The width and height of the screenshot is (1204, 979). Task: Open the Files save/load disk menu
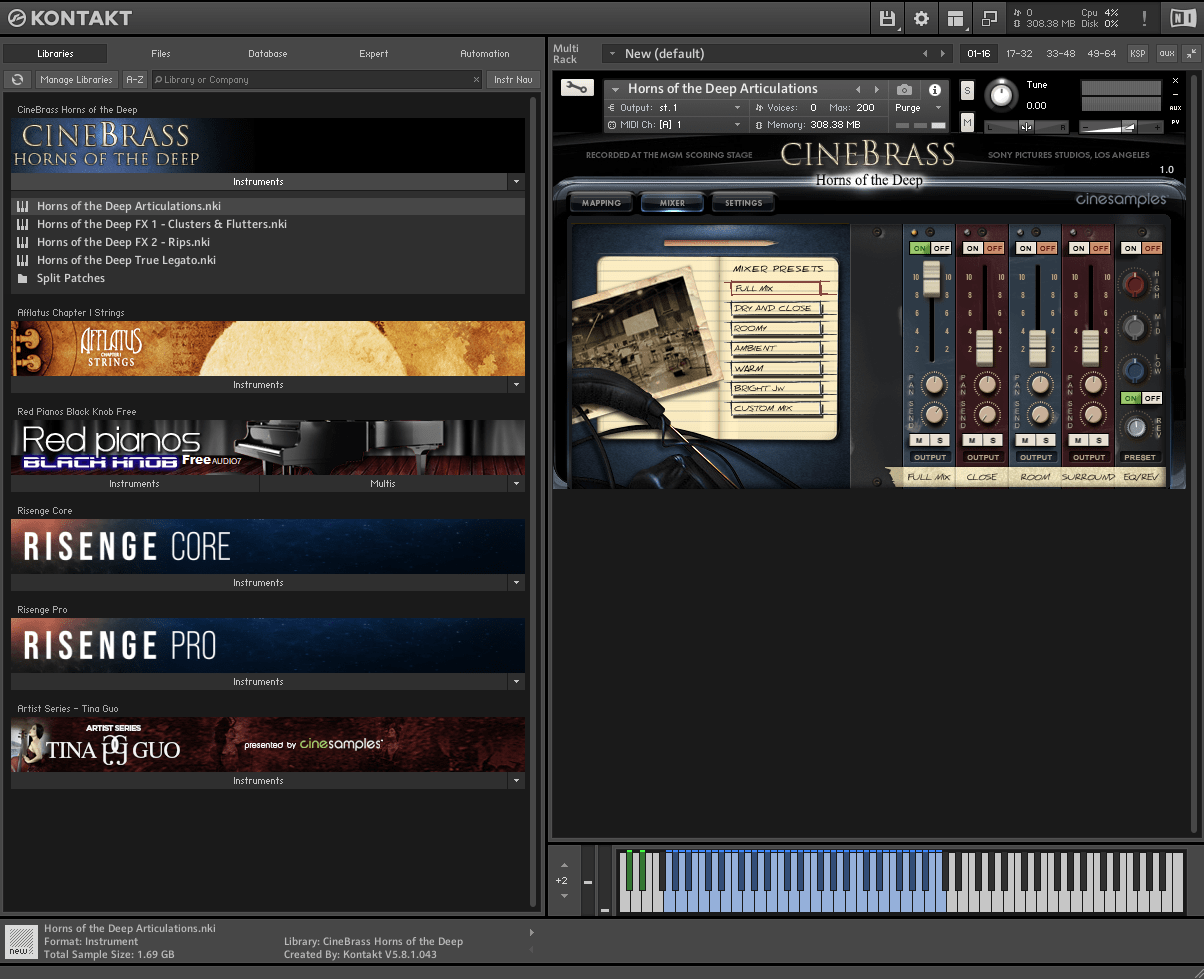[887, 18]
